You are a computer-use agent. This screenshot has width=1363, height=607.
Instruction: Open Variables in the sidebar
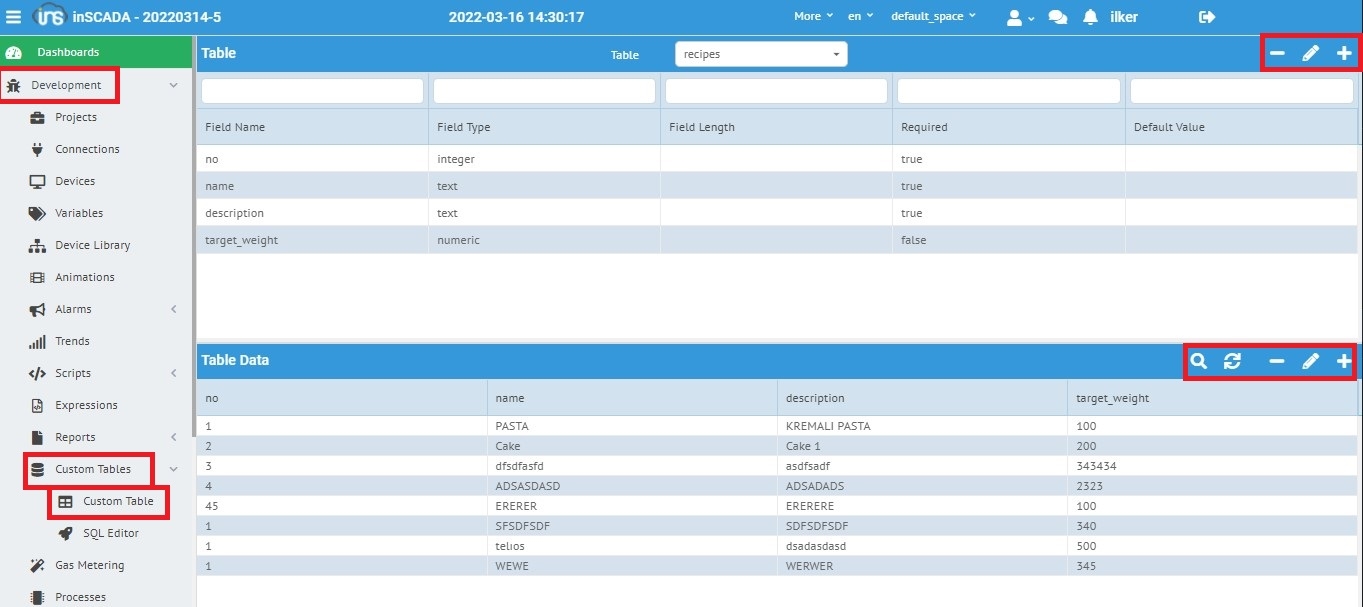(78, 213)
